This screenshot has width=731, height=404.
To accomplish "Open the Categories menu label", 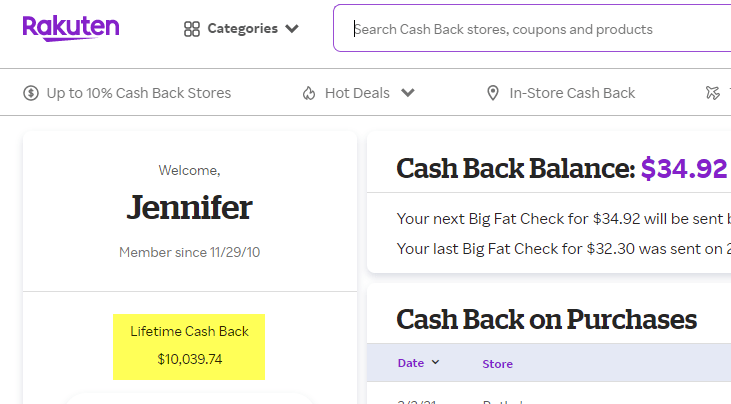I will [x=242, y=29].
